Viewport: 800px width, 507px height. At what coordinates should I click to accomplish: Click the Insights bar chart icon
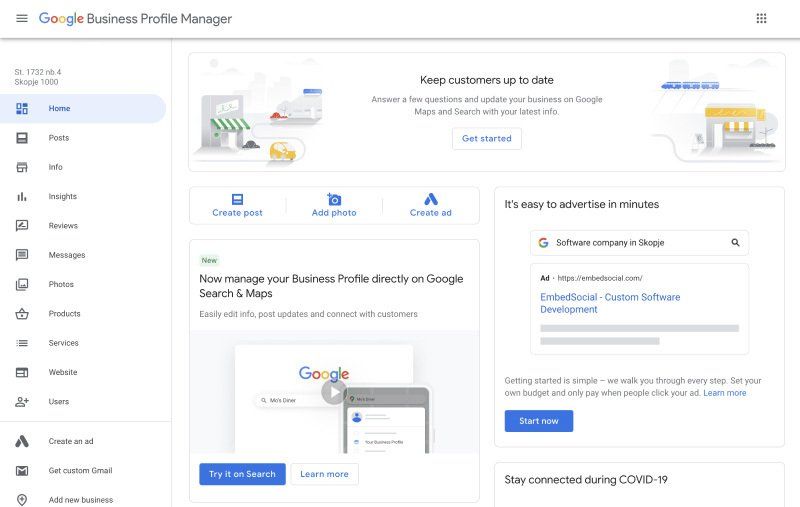click(22, 196)
